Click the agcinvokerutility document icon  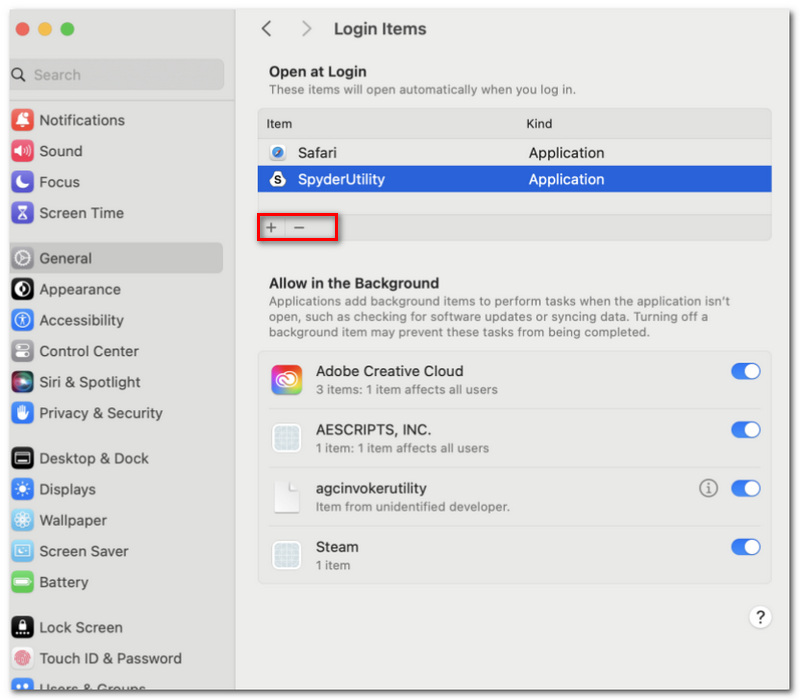click(x=287, y=497)
